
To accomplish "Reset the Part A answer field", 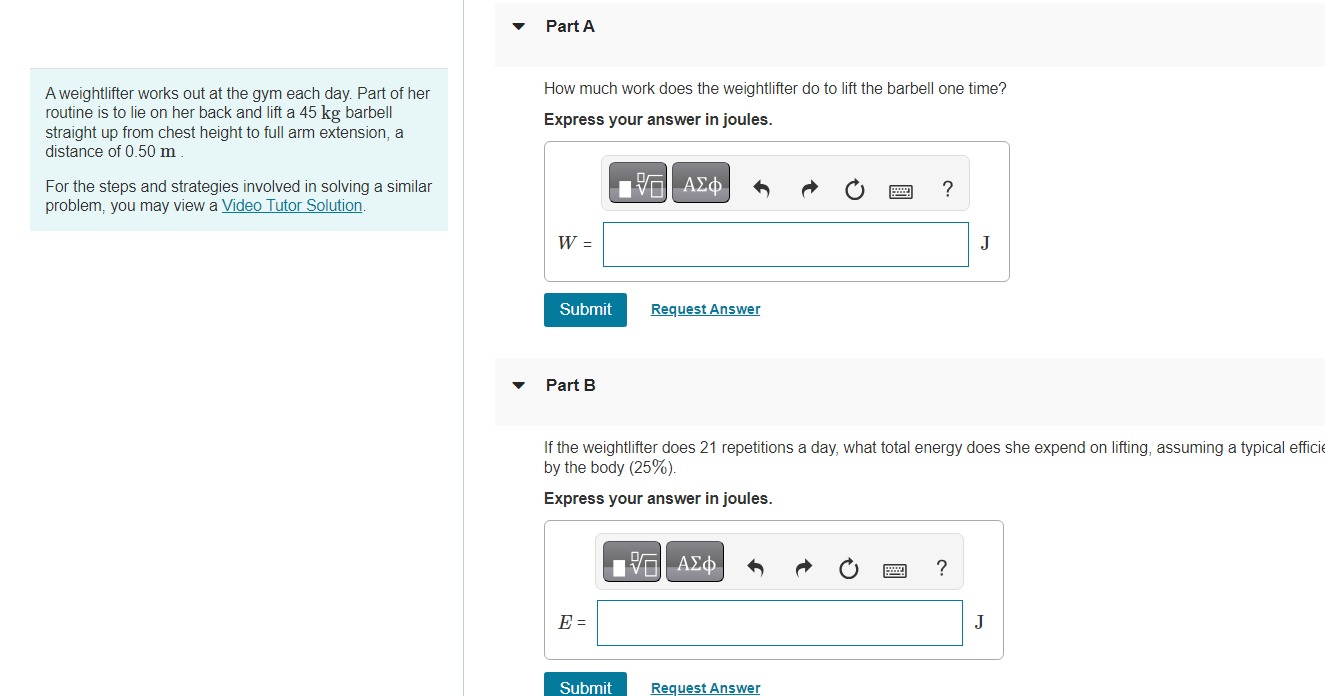I will click(854, 189).
